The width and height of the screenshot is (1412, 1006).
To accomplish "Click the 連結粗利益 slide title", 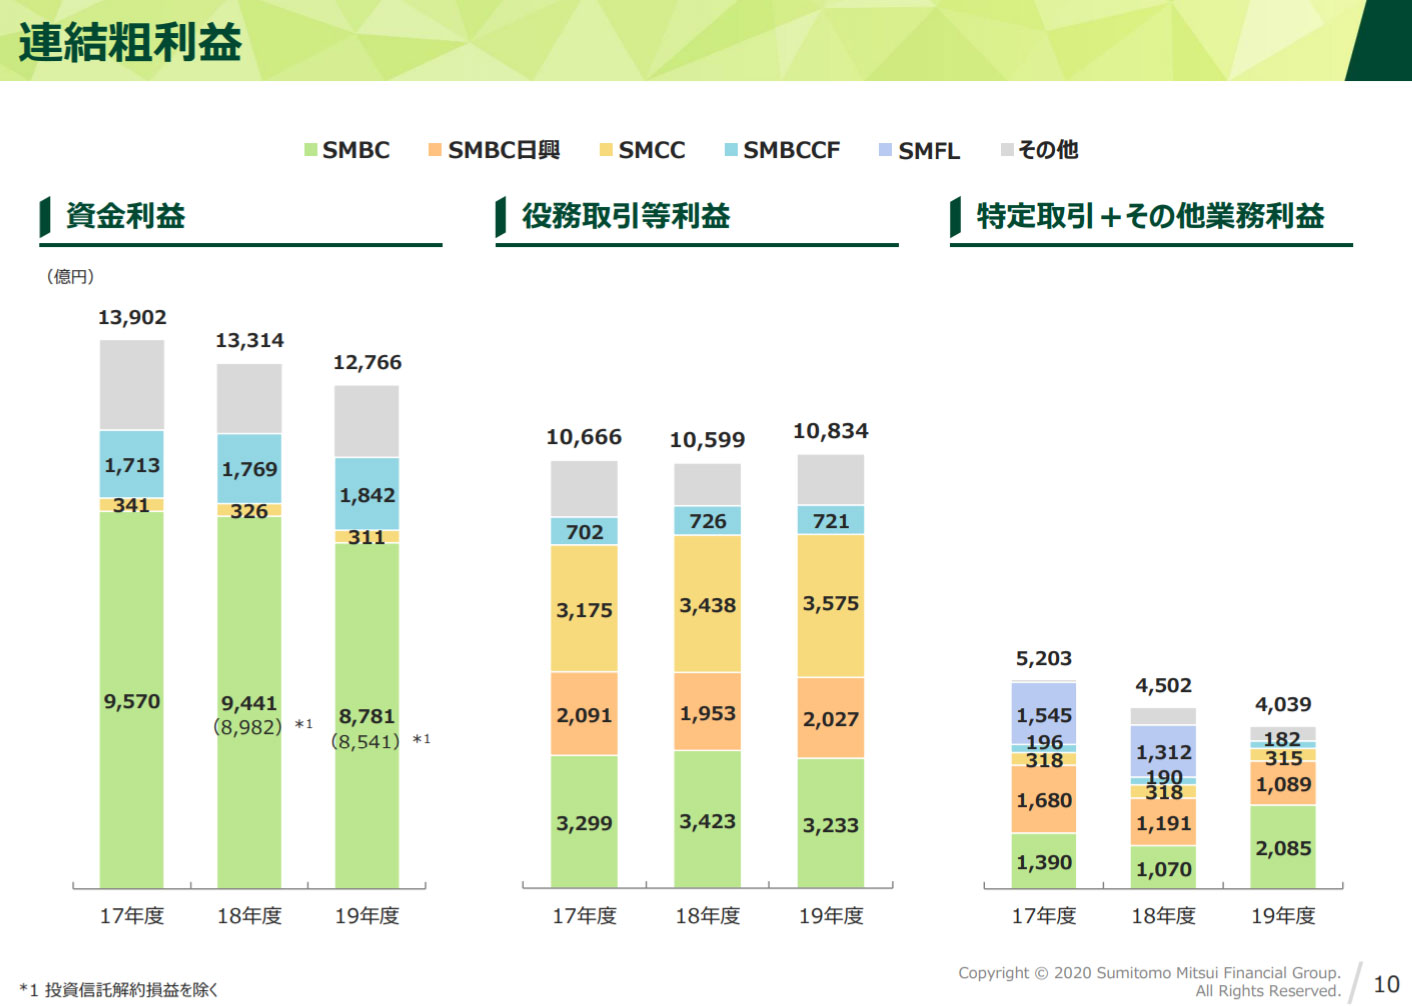I will pyautogui.click(x=130, y=42).
